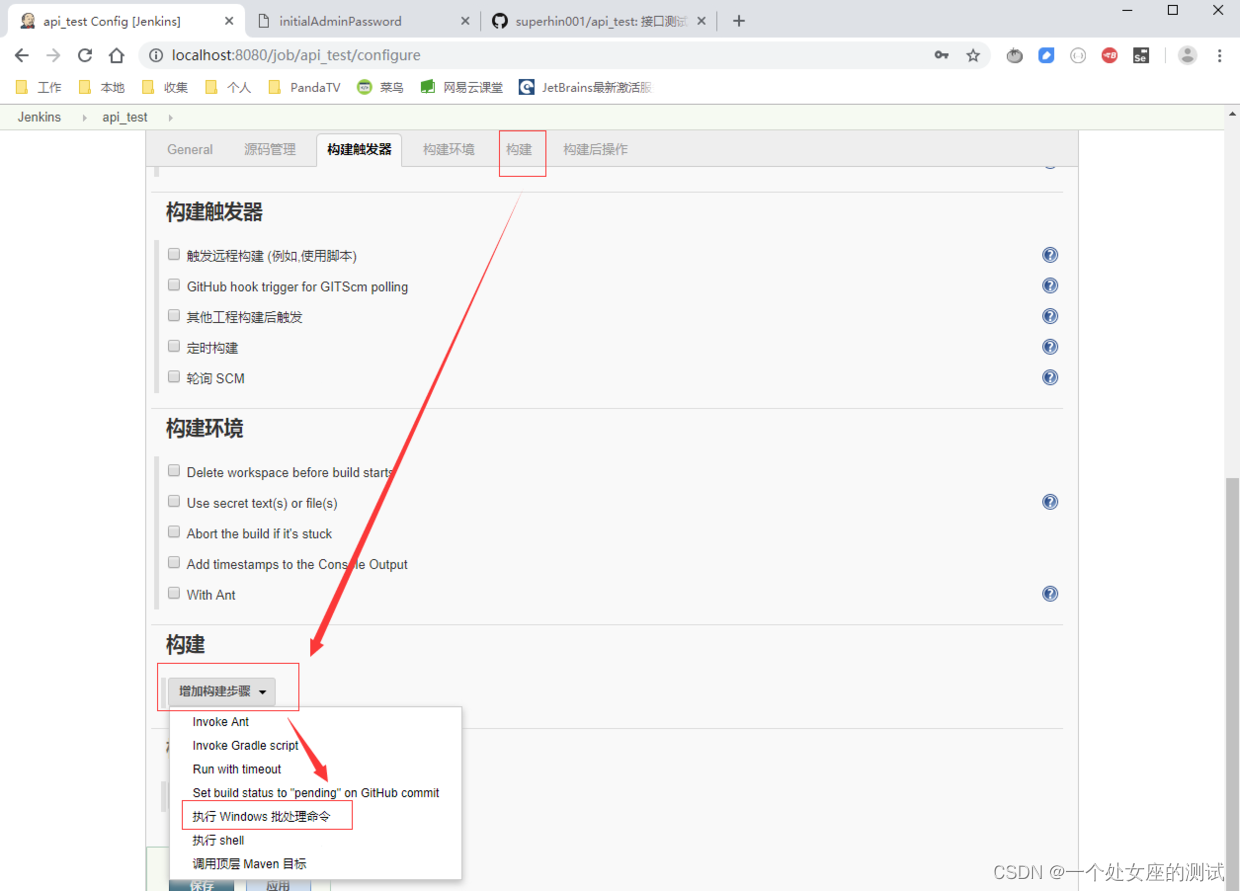Switch to superhin001/api_test GitHub tab

598,21
